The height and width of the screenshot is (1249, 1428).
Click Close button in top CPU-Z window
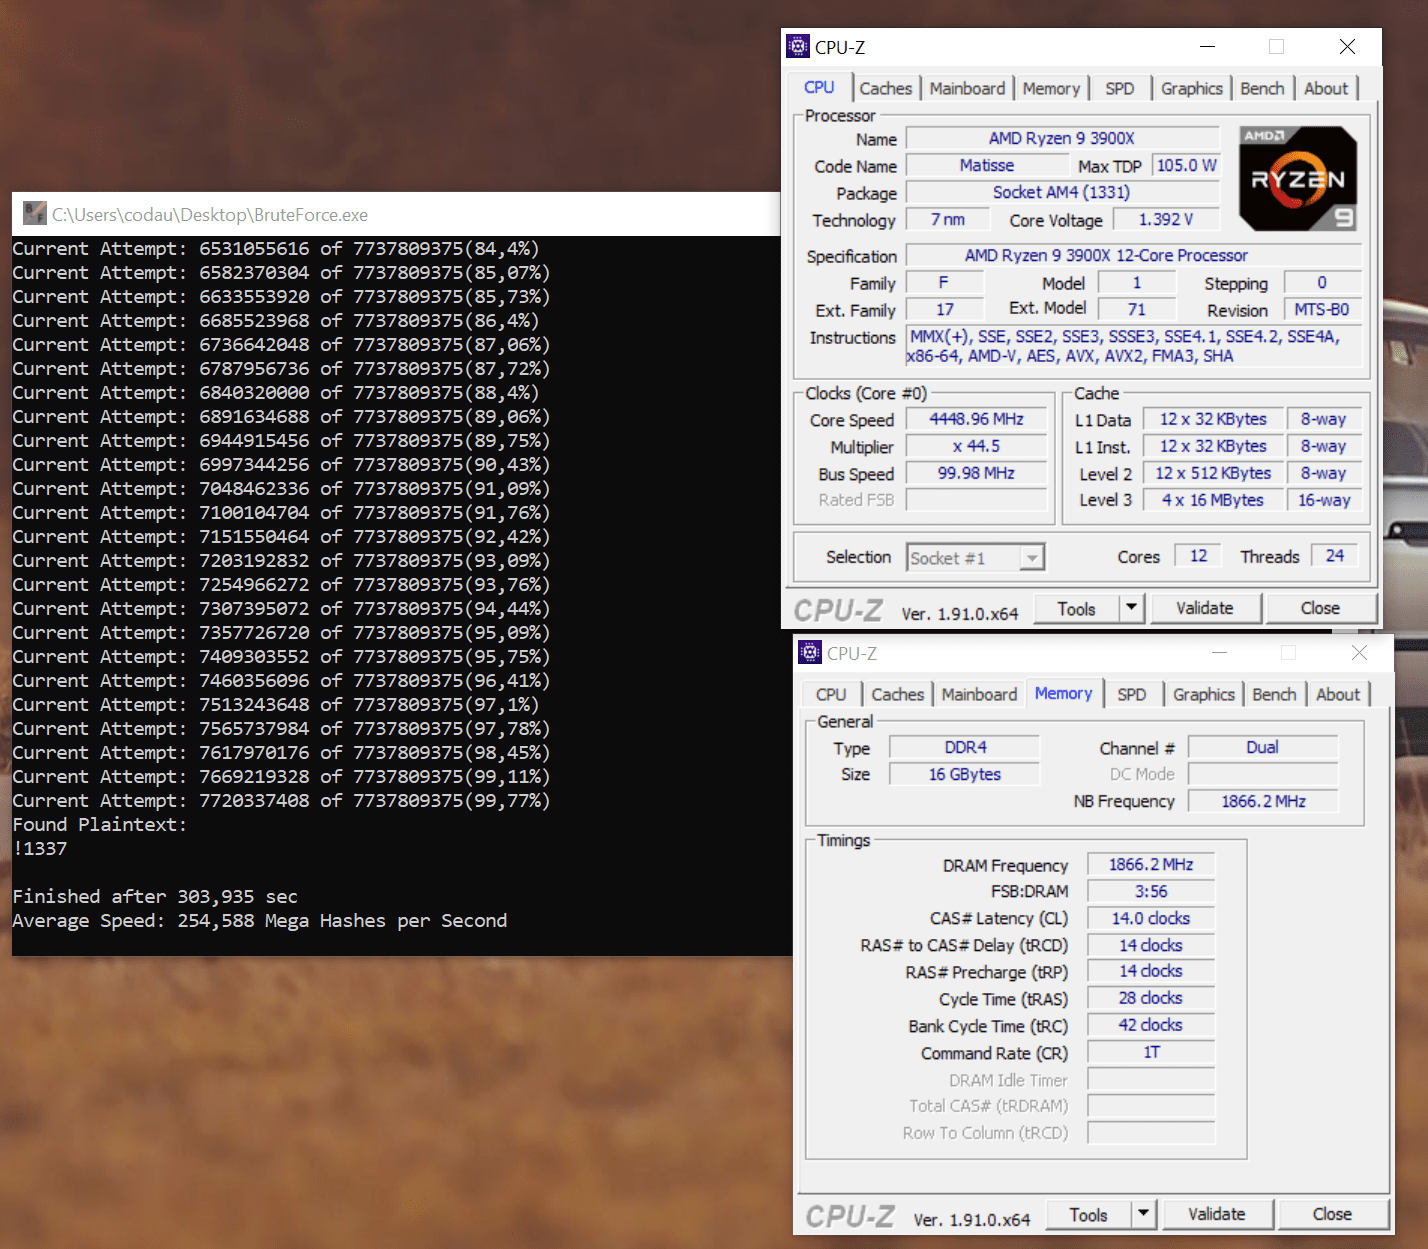pyautogui.click(x=1320, y=608)
